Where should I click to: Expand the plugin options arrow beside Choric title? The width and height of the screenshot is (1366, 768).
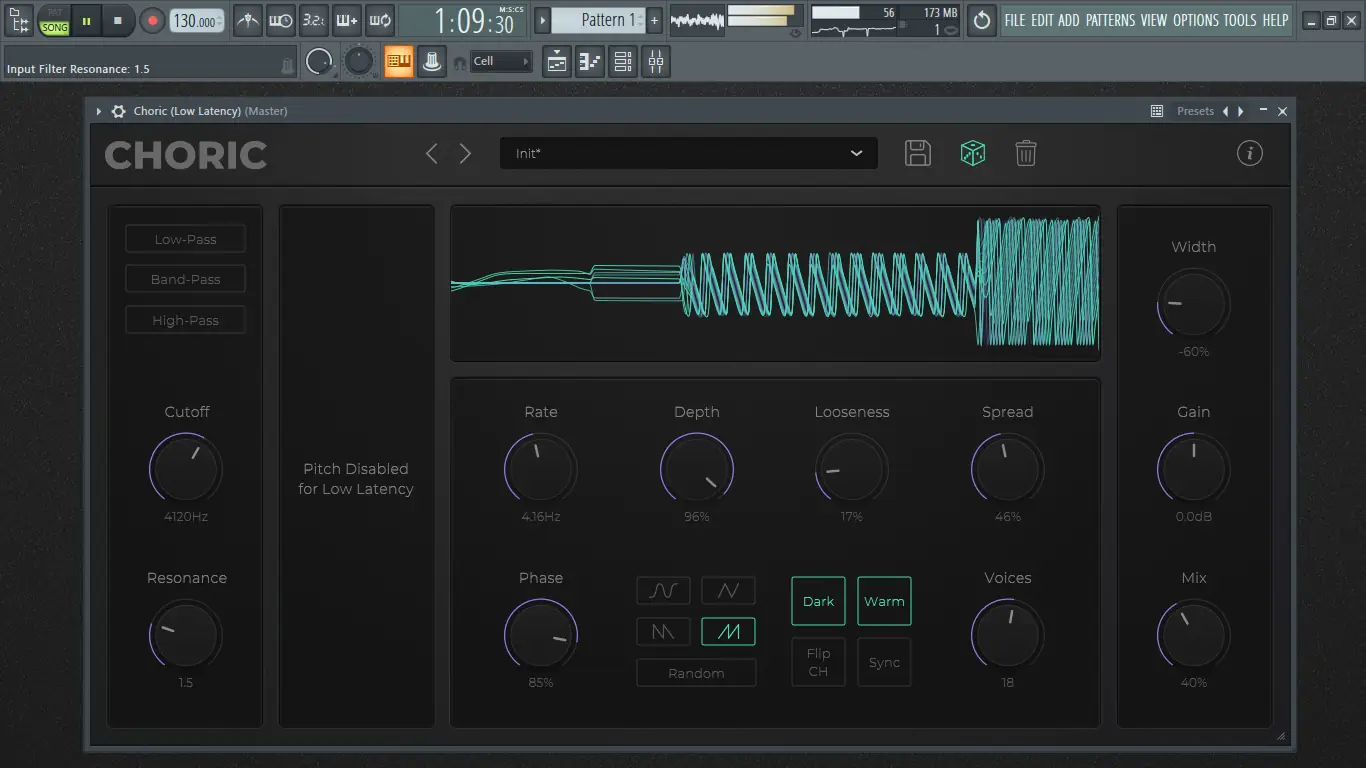(99, 111)
